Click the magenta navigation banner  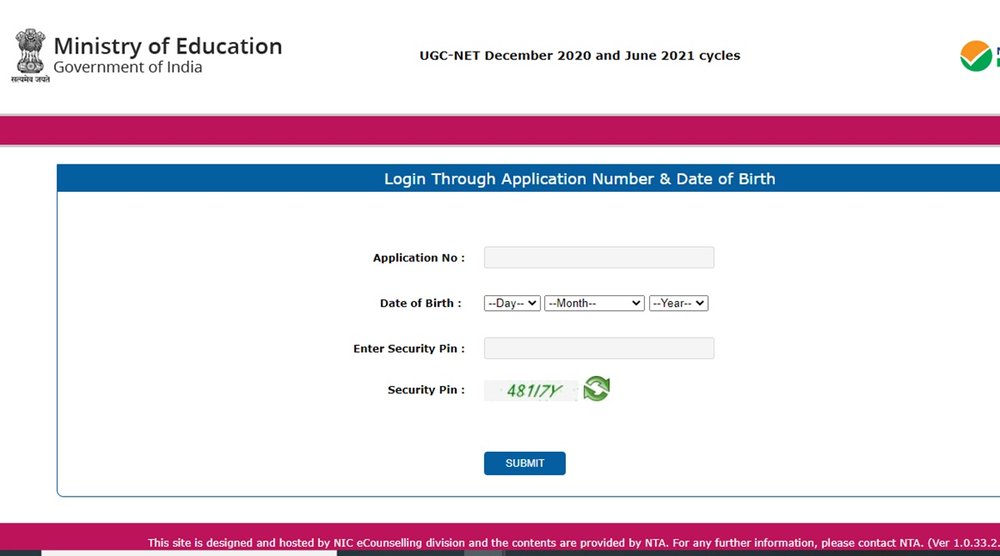pyautogui.click(x=500, y=131)
